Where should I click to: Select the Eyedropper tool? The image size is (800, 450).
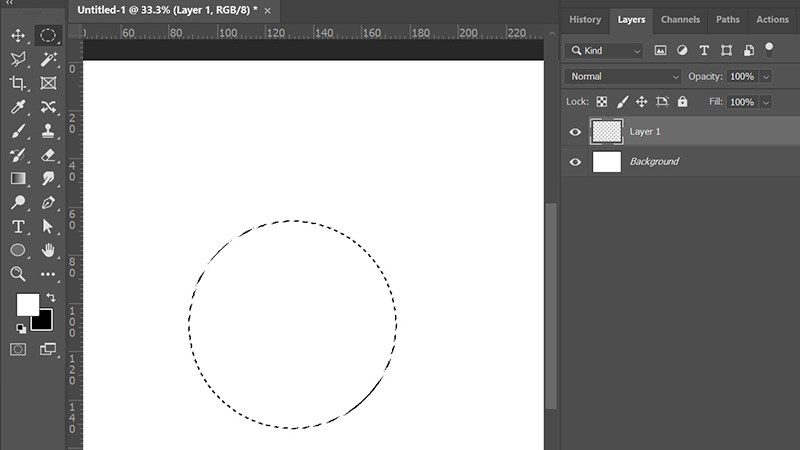point(18,107)
